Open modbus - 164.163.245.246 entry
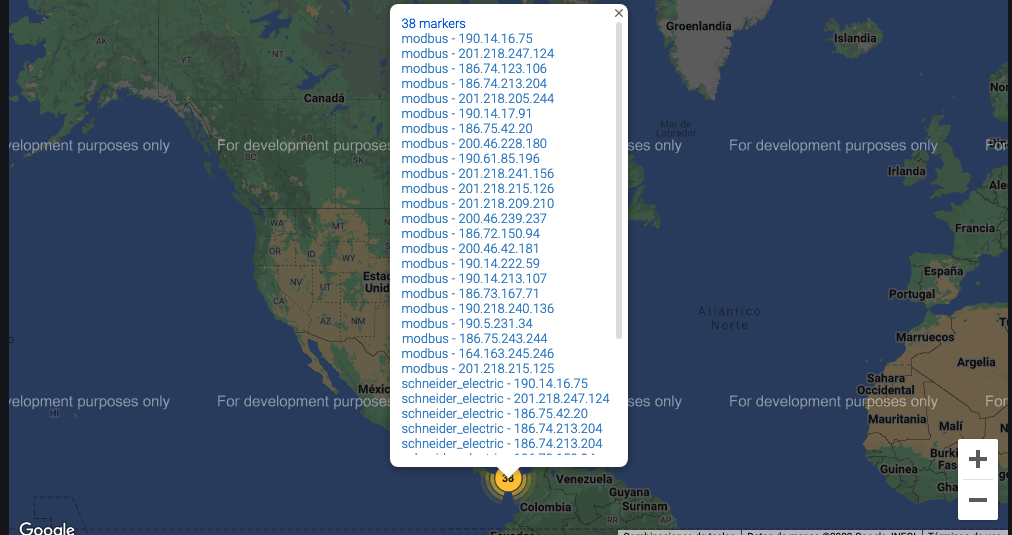The height and width of the screenshot is (535, 1012). click(478, 354)
